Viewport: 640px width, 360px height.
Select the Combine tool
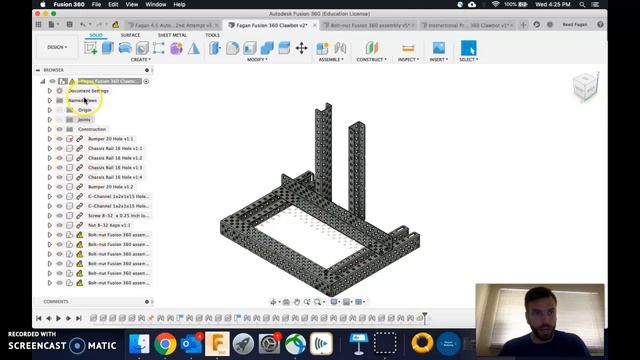pyautogui.click(x=267, y=48)
